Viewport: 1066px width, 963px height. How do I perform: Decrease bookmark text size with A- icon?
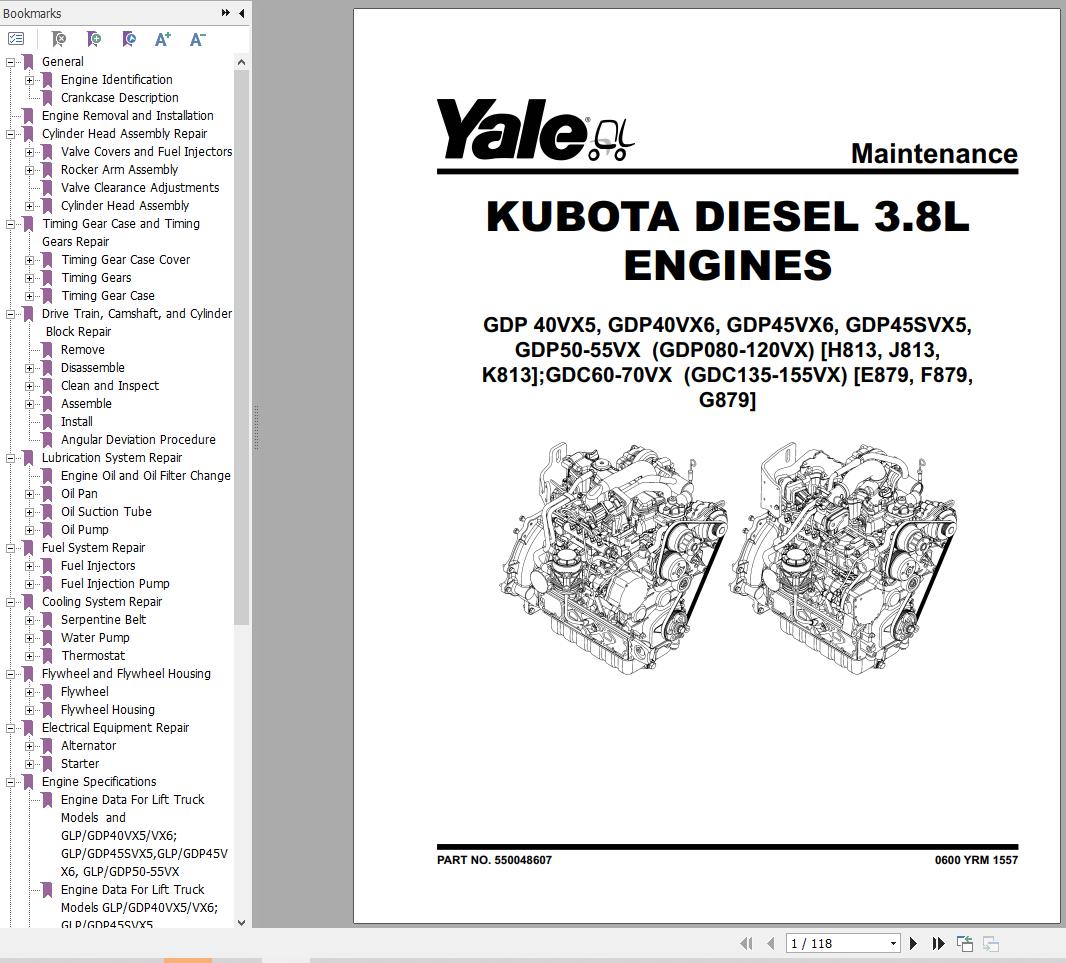tap(196, 39)
